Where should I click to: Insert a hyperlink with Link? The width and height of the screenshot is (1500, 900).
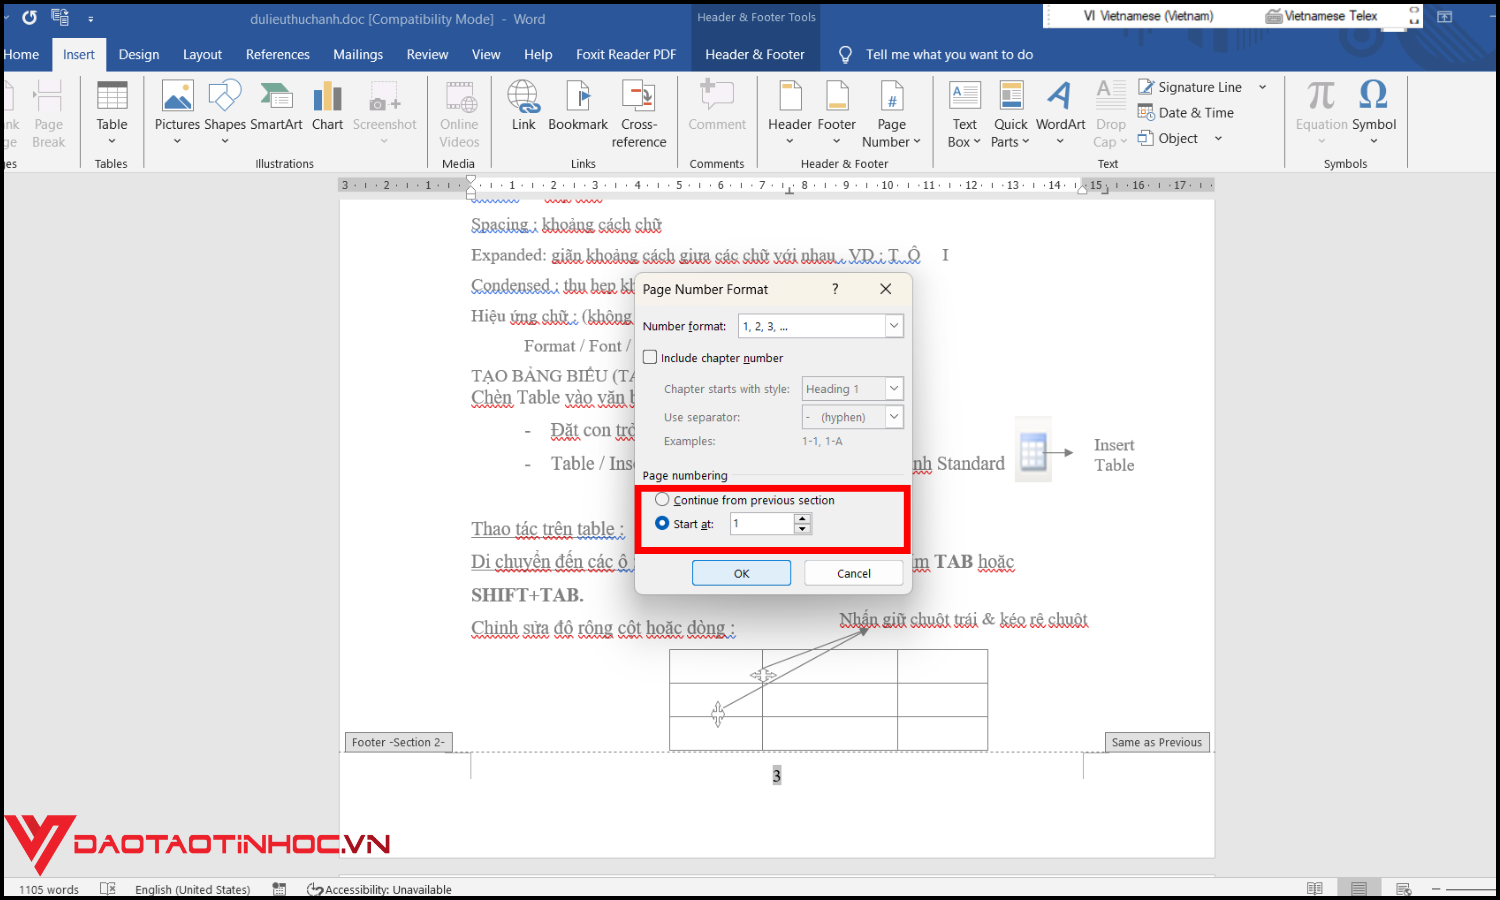(x=524, y=106)
